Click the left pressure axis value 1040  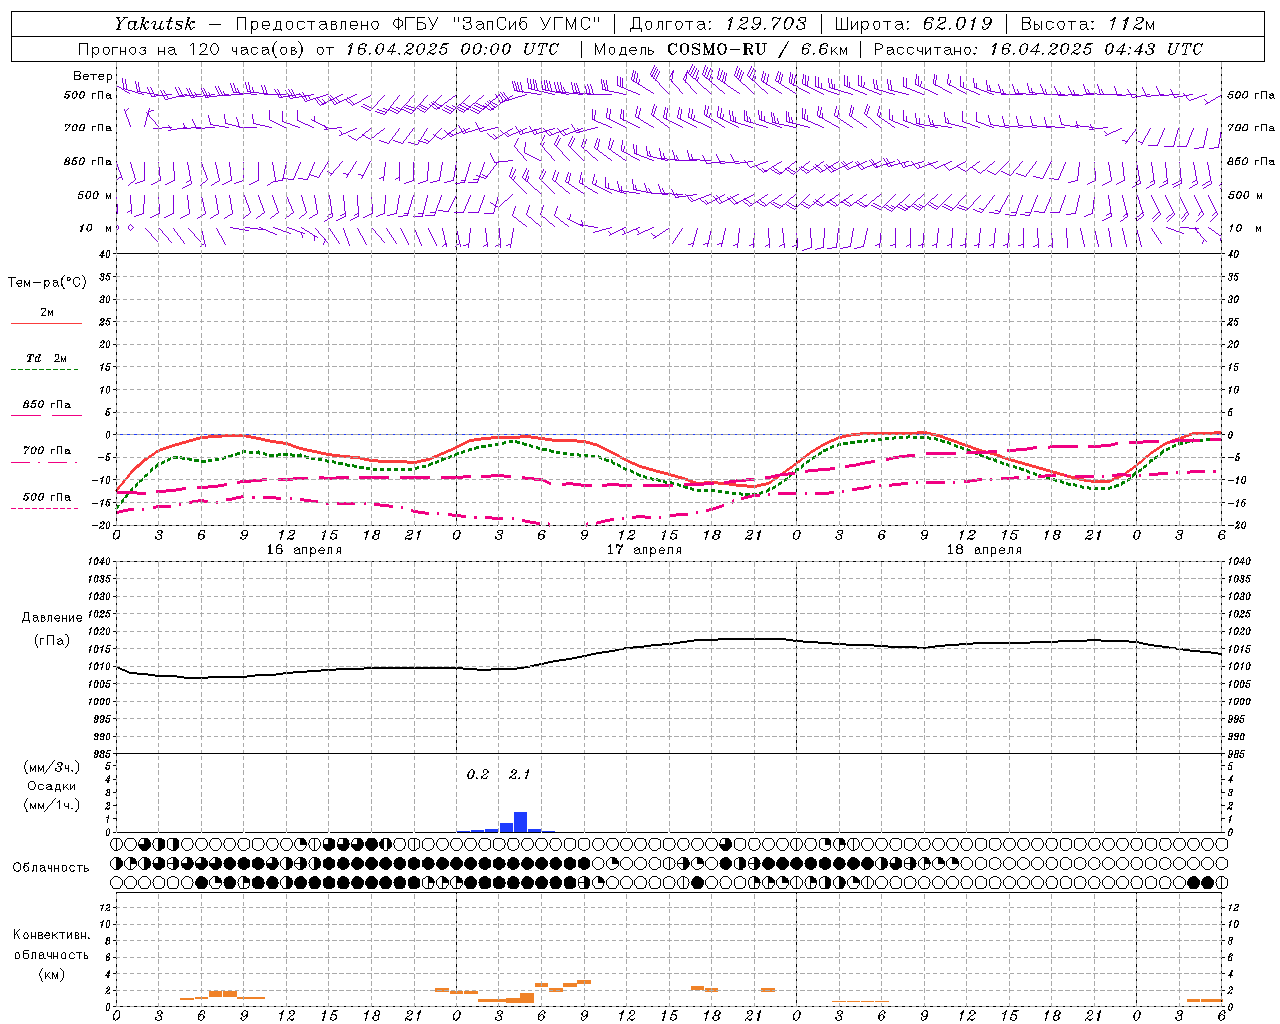pyautogui.click(x=97, y=562)
